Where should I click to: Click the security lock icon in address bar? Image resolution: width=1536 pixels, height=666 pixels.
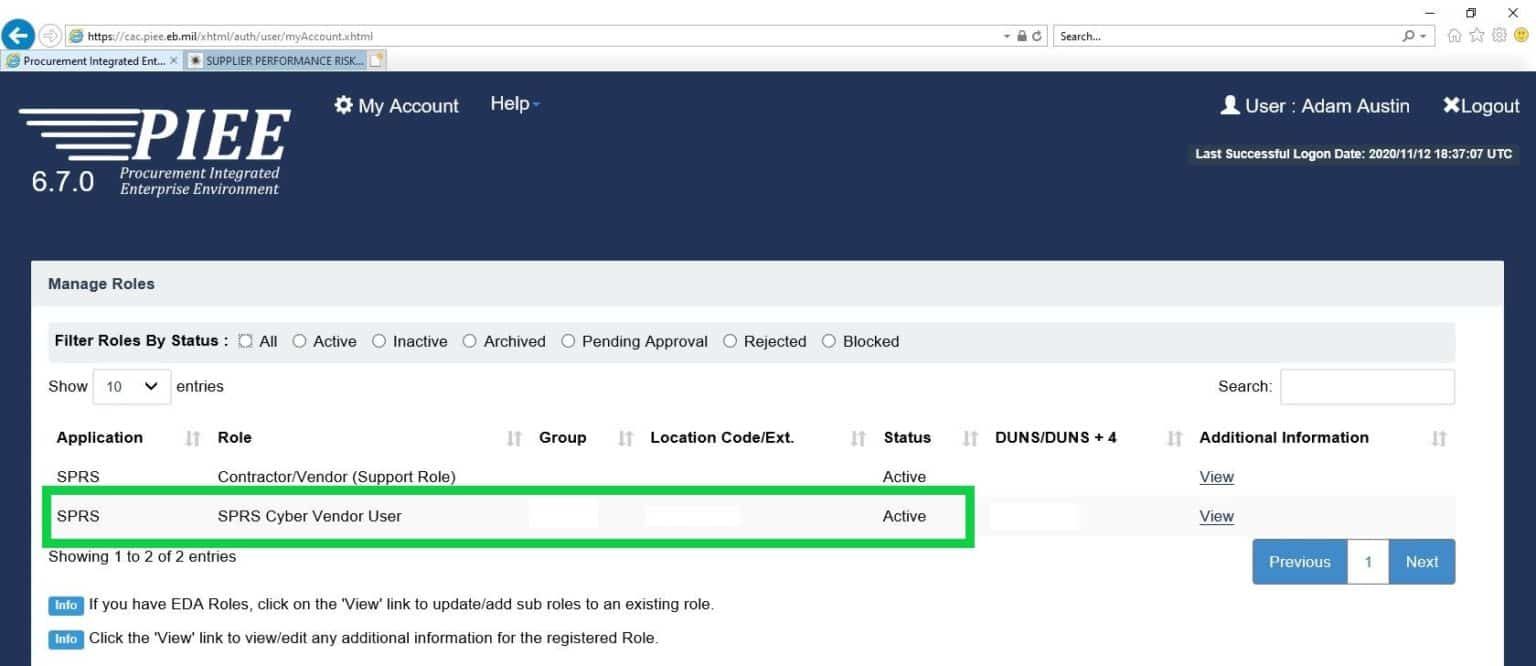point(1022,36)
